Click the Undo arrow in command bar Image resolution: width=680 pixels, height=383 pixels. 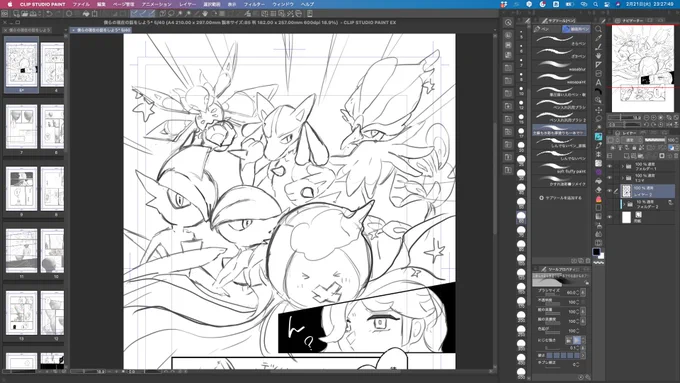(49, 13)
